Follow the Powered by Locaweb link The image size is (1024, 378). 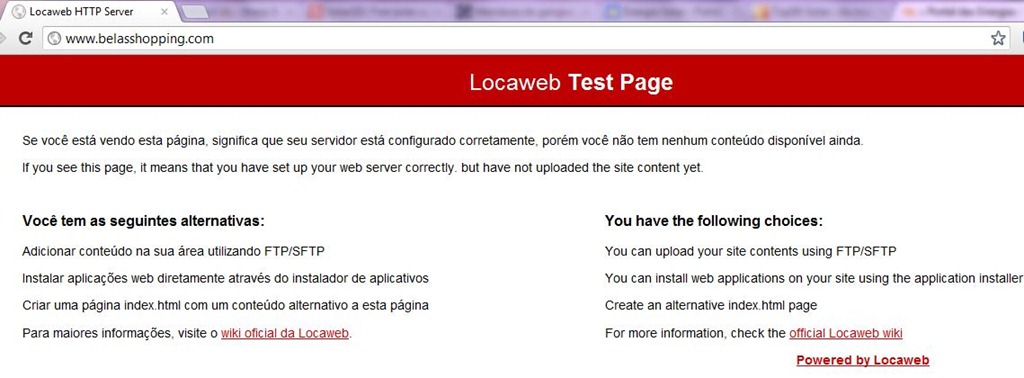tap(863, 360)
